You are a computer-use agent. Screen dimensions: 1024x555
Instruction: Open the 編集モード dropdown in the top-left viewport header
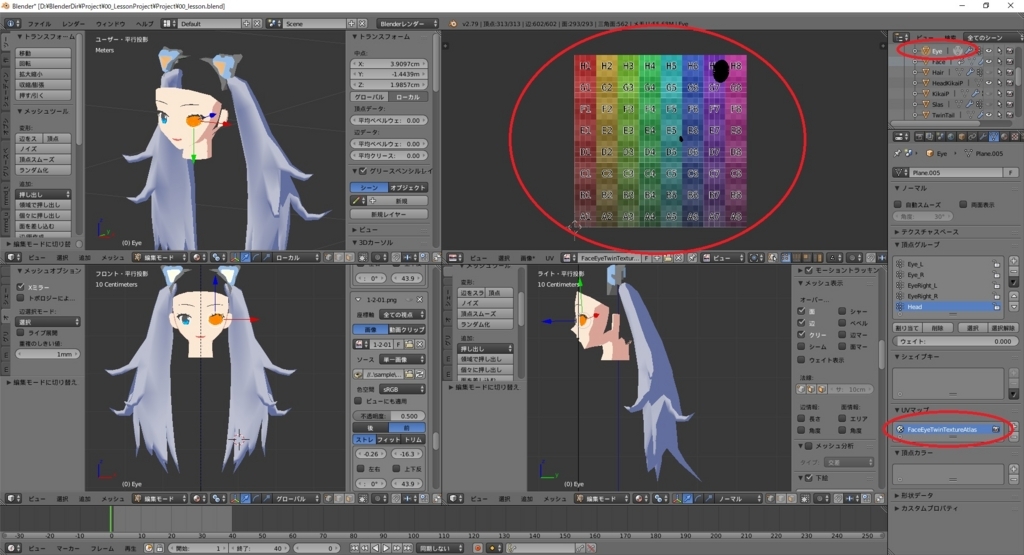pos(160,258)
